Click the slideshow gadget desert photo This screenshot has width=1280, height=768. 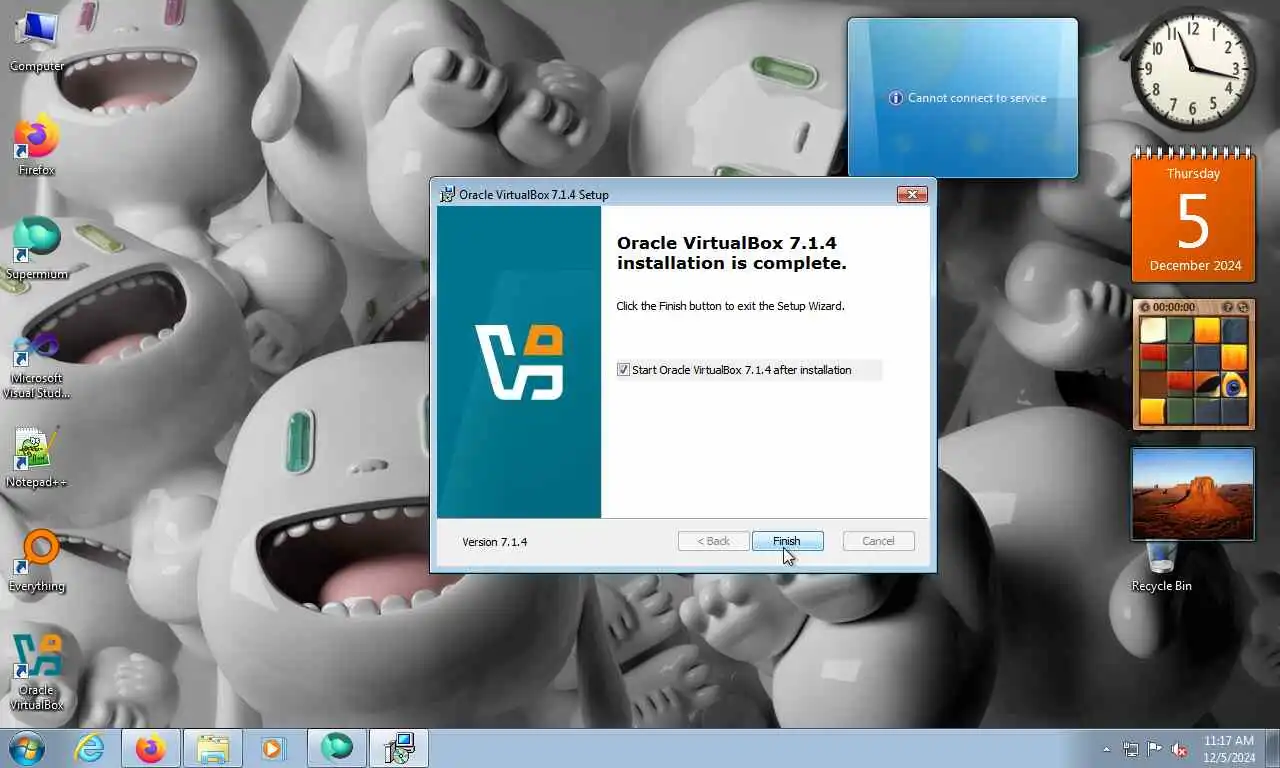tap(1192, 493)
